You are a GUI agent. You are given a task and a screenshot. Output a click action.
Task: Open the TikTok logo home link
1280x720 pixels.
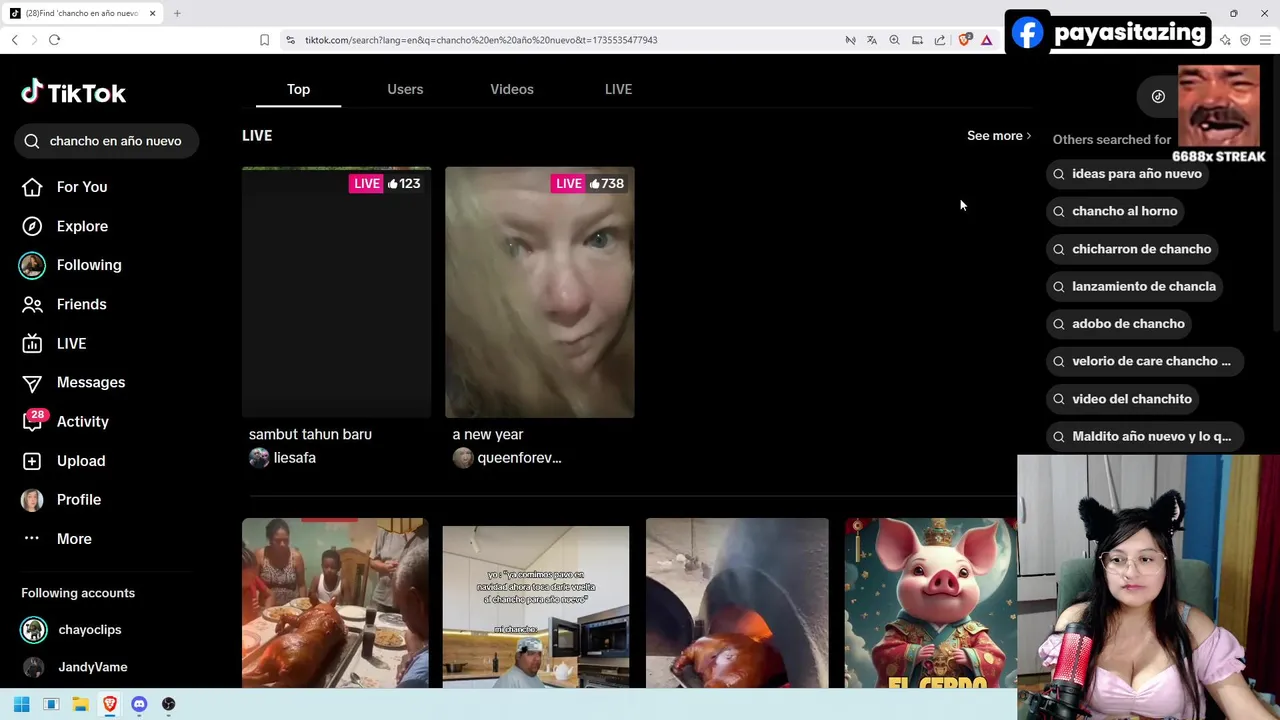pos(73,93)
